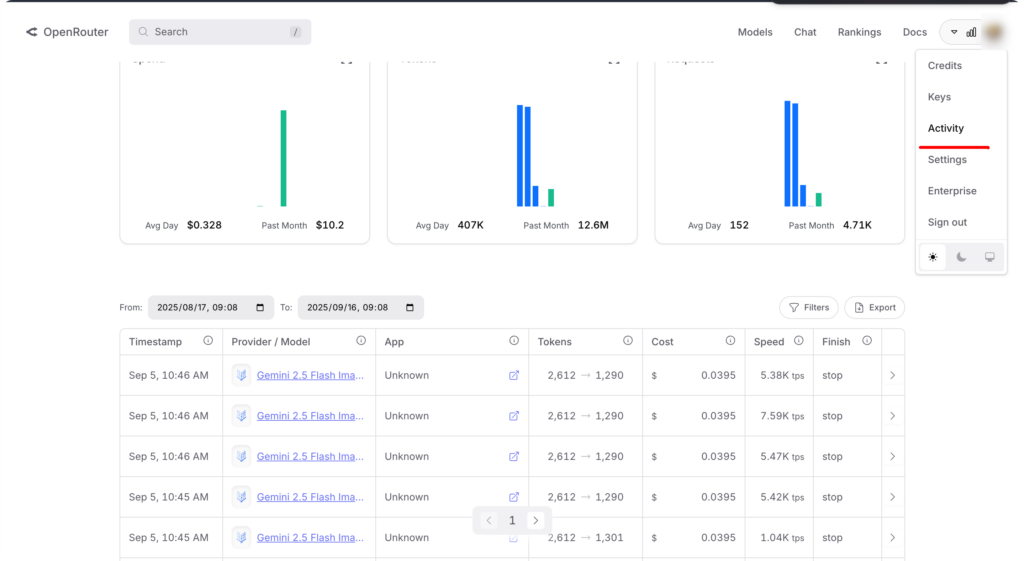Select the light theme sun icon
Image resolution: width=1024 pixels, height=561 pixels.
coord(933,257)
